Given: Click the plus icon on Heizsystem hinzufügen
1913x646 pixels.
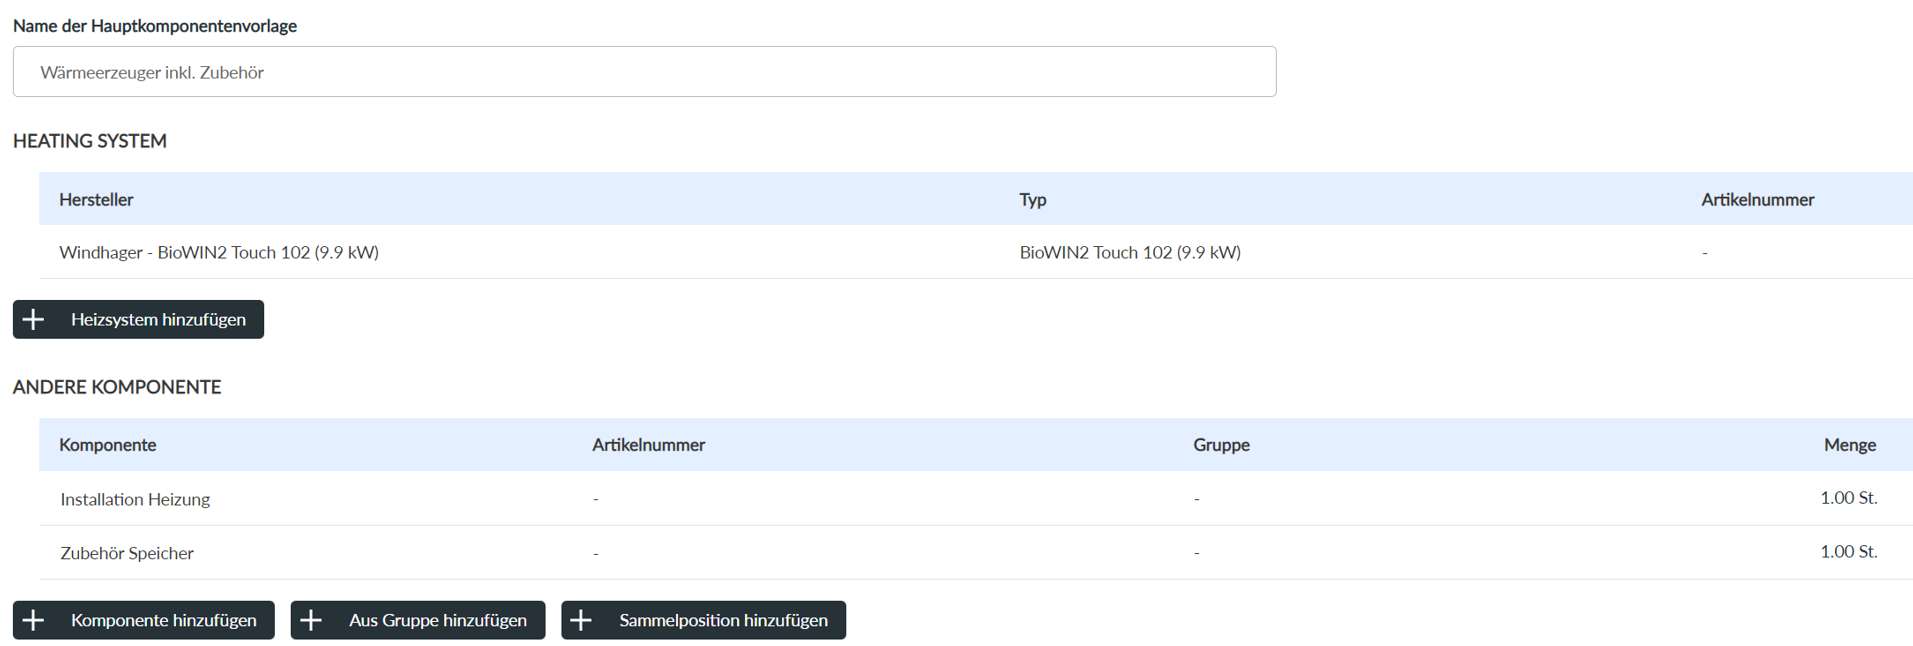Looking at the screenshot, I should tap(34, 320).
